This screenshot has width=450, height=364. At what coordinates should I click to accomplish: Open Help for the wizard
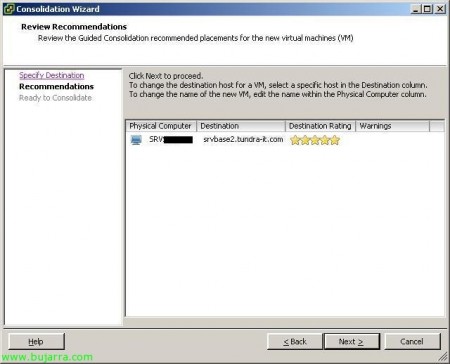click(x=36, y=341)
